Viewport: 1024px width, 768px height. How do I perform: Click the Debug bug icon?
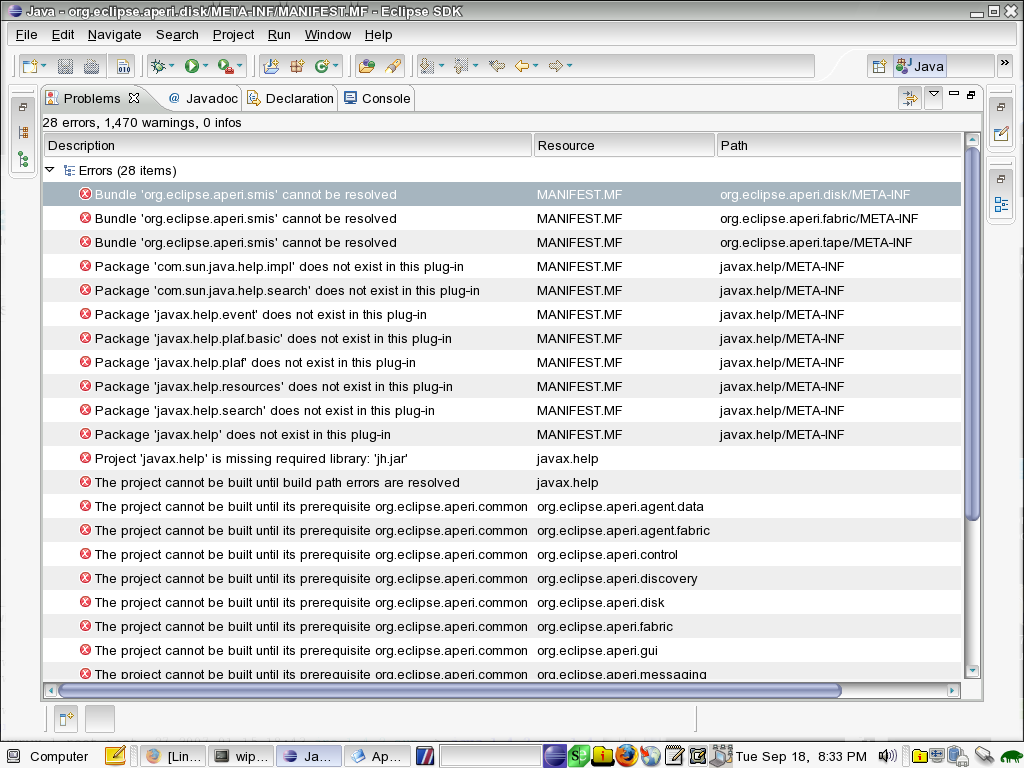tap(157, 66)
